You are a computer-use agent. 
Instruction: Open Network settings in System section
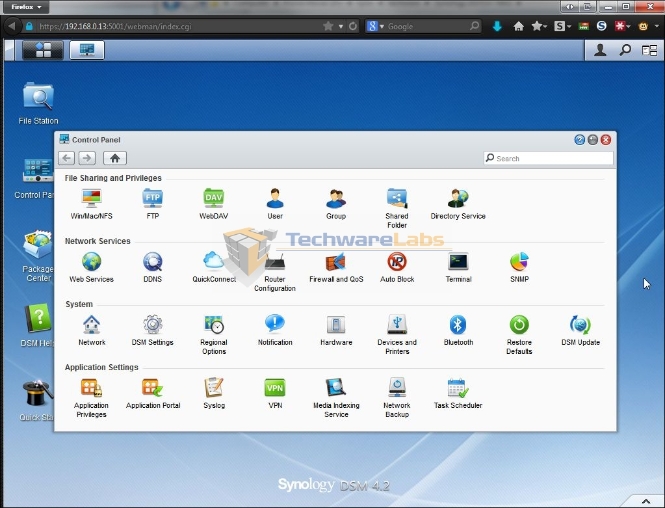91,330
